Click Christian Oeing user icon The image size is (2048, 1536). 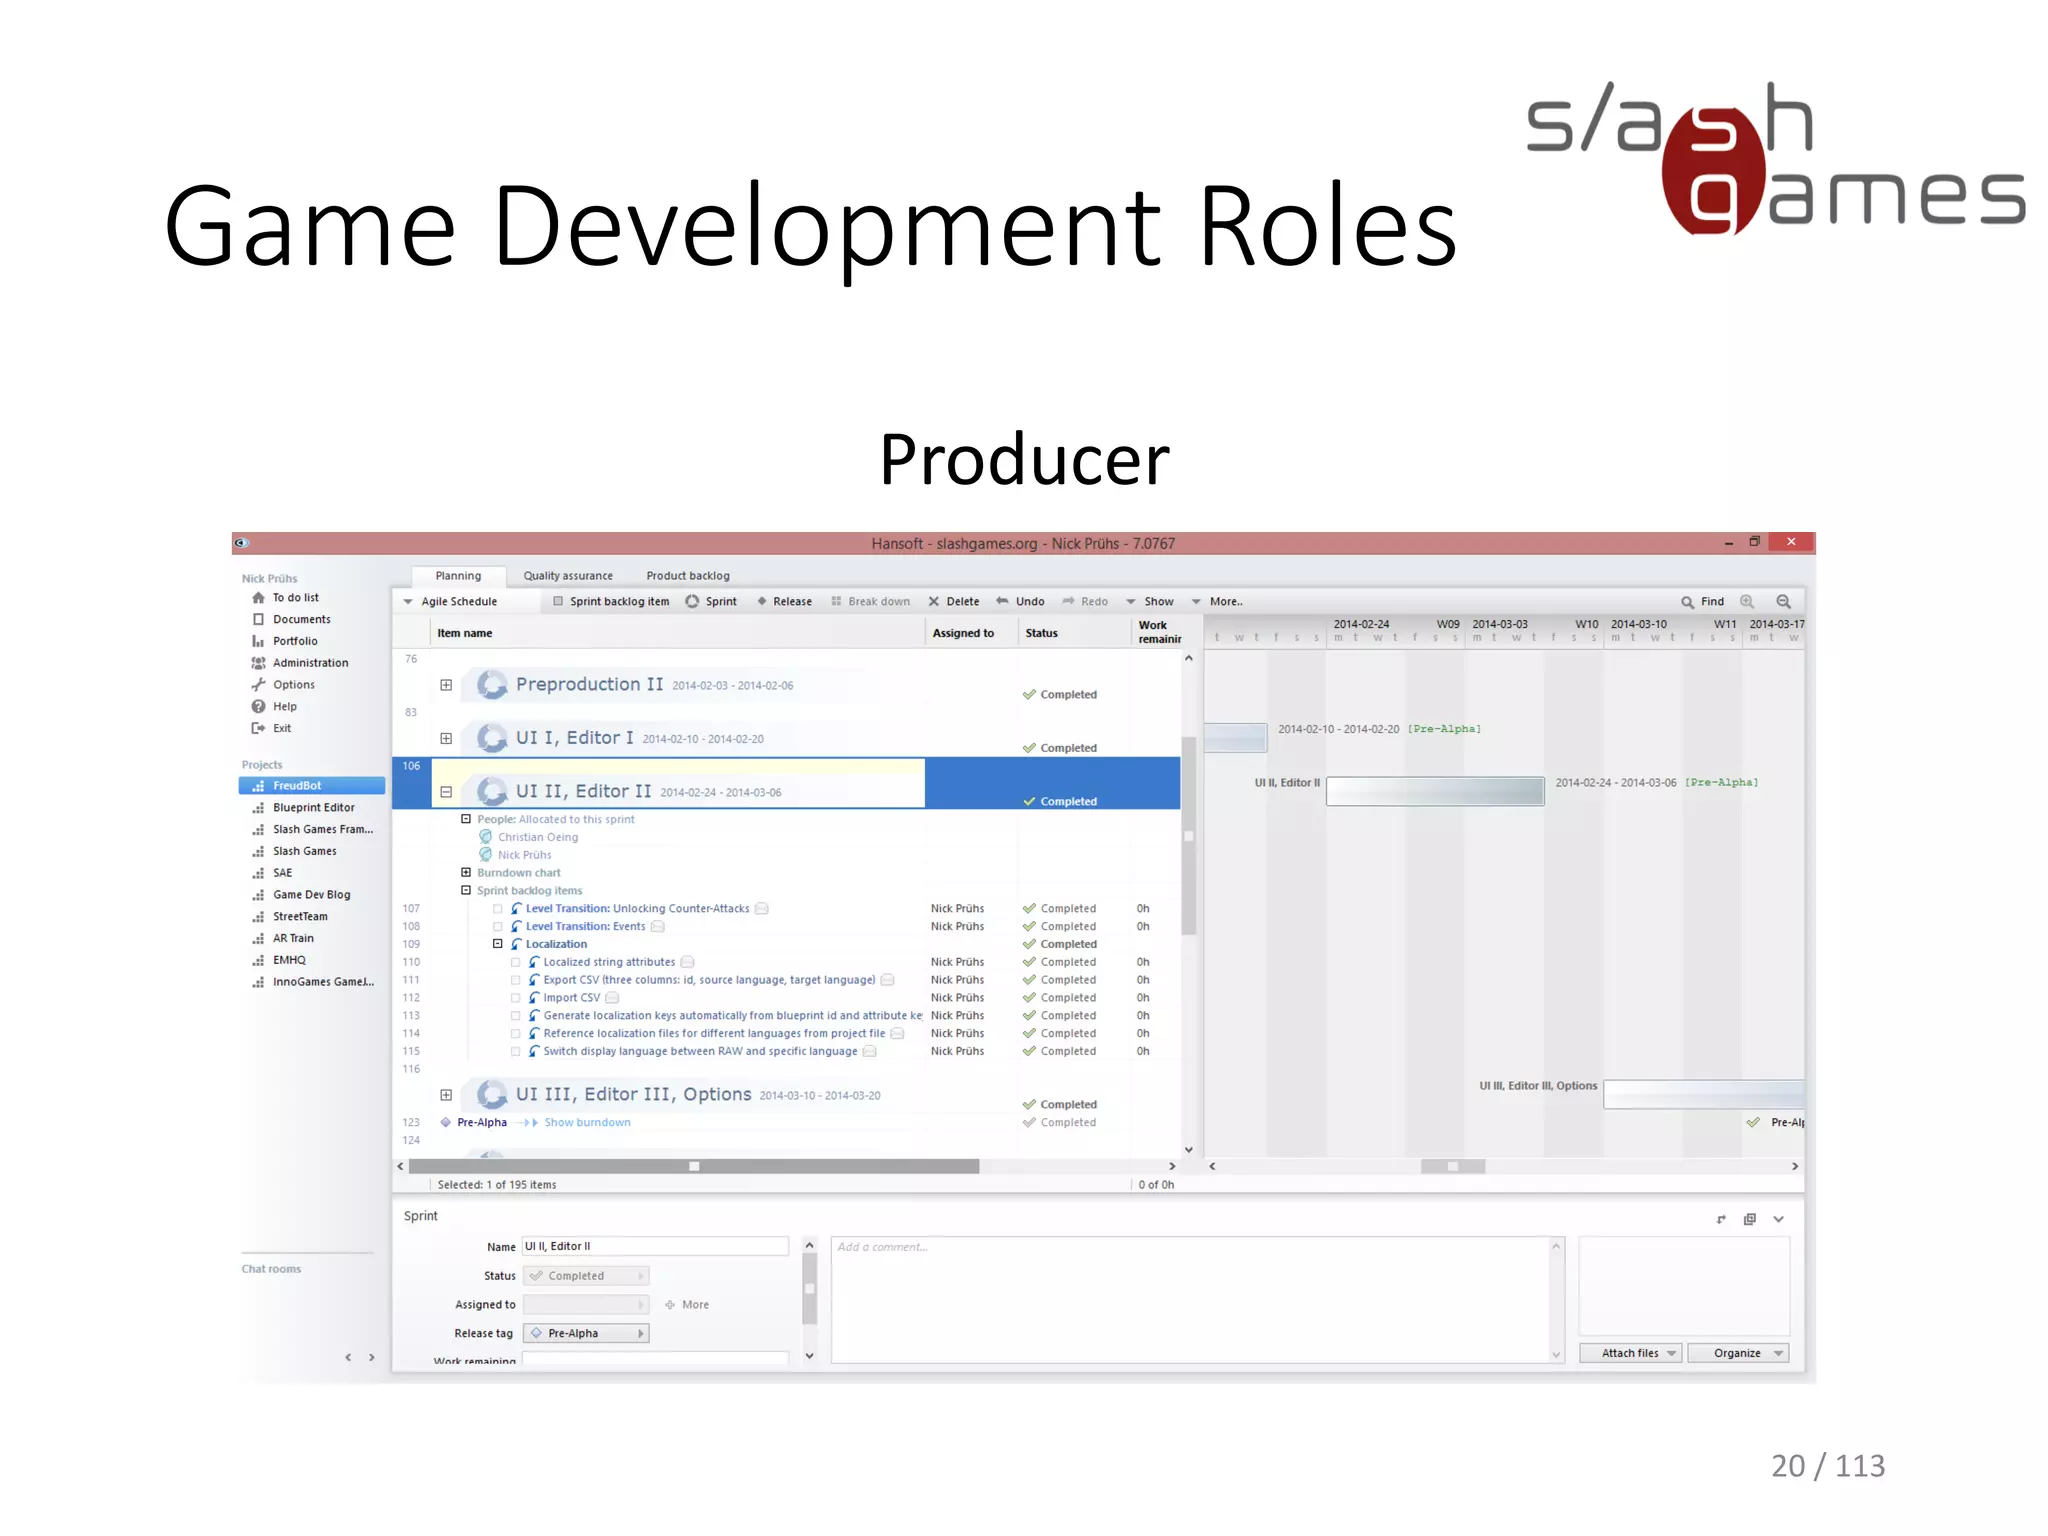click(486, 837)
